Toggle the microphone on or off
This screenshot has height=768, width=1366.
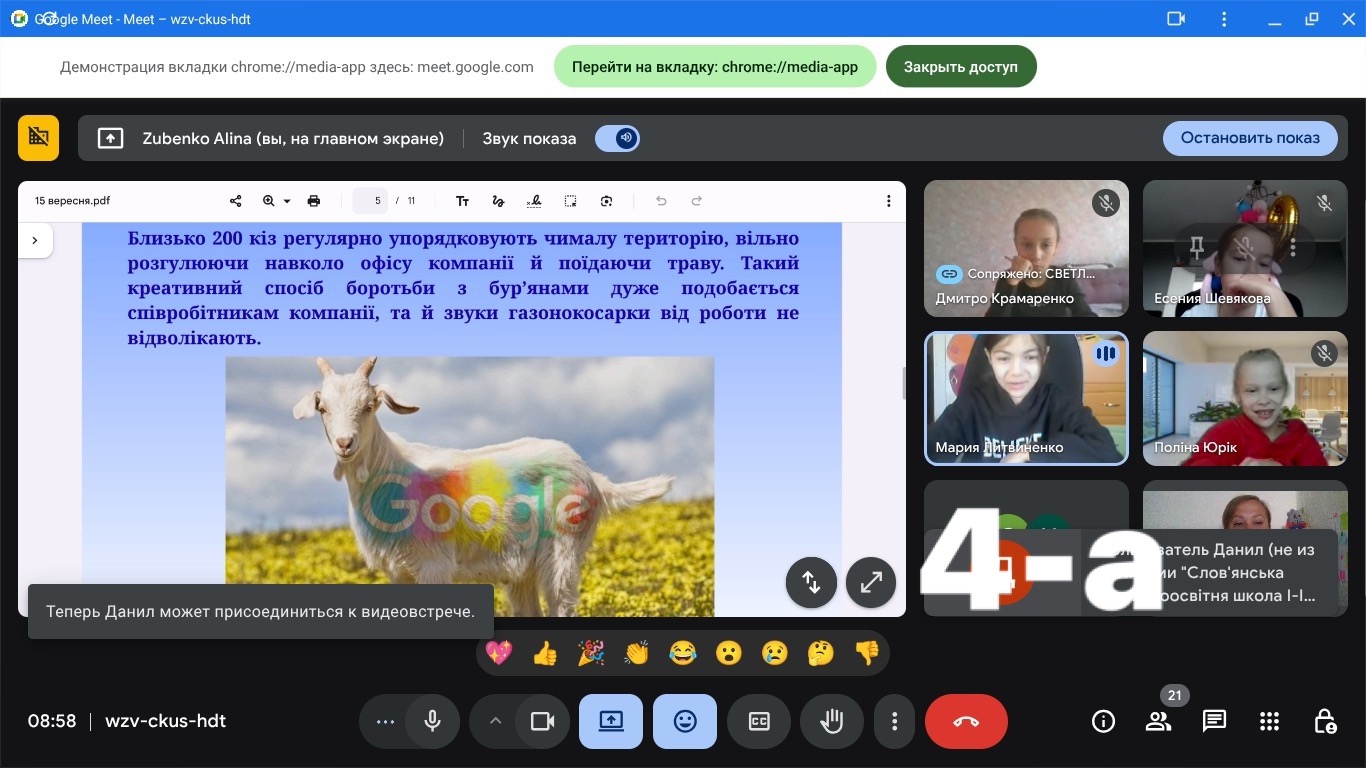433,722
